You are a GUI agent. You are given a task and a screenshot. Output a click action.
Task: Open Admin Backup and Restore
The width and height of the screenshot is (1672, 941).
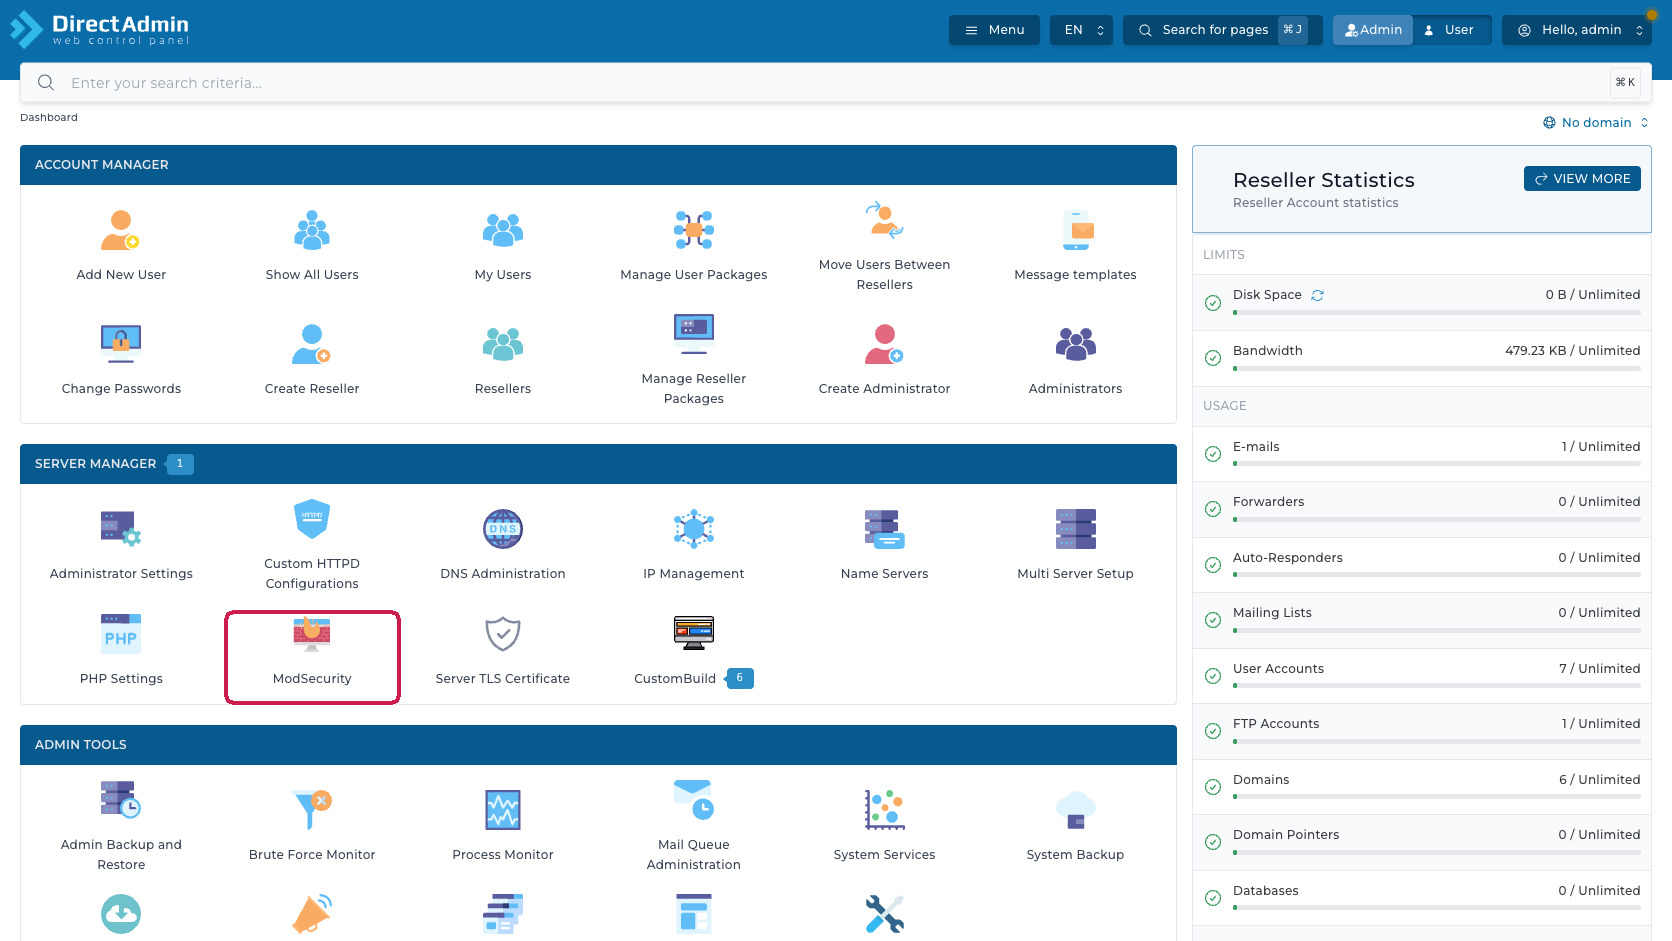point(121,827)
